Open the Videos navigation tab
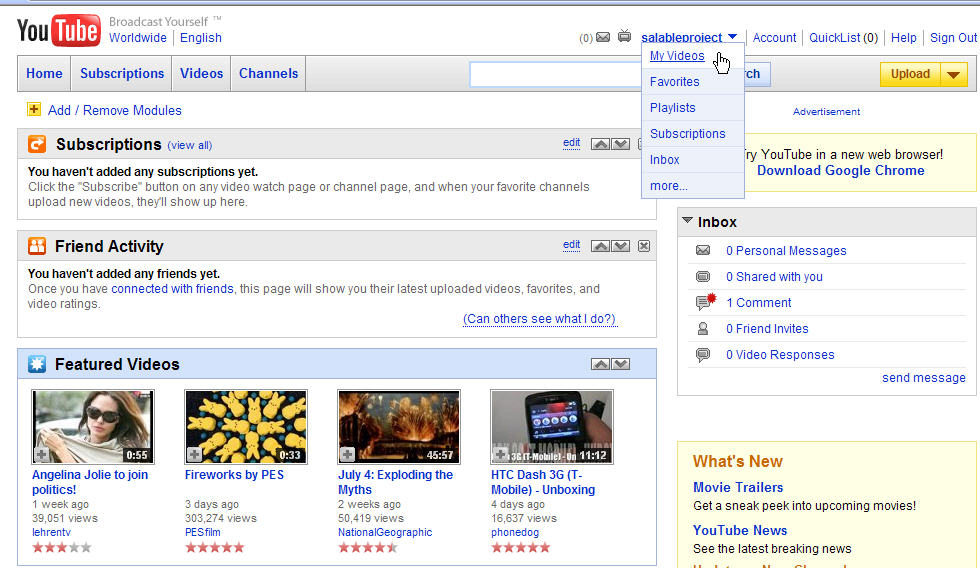980x568 pixels. (x=201, y=73)
